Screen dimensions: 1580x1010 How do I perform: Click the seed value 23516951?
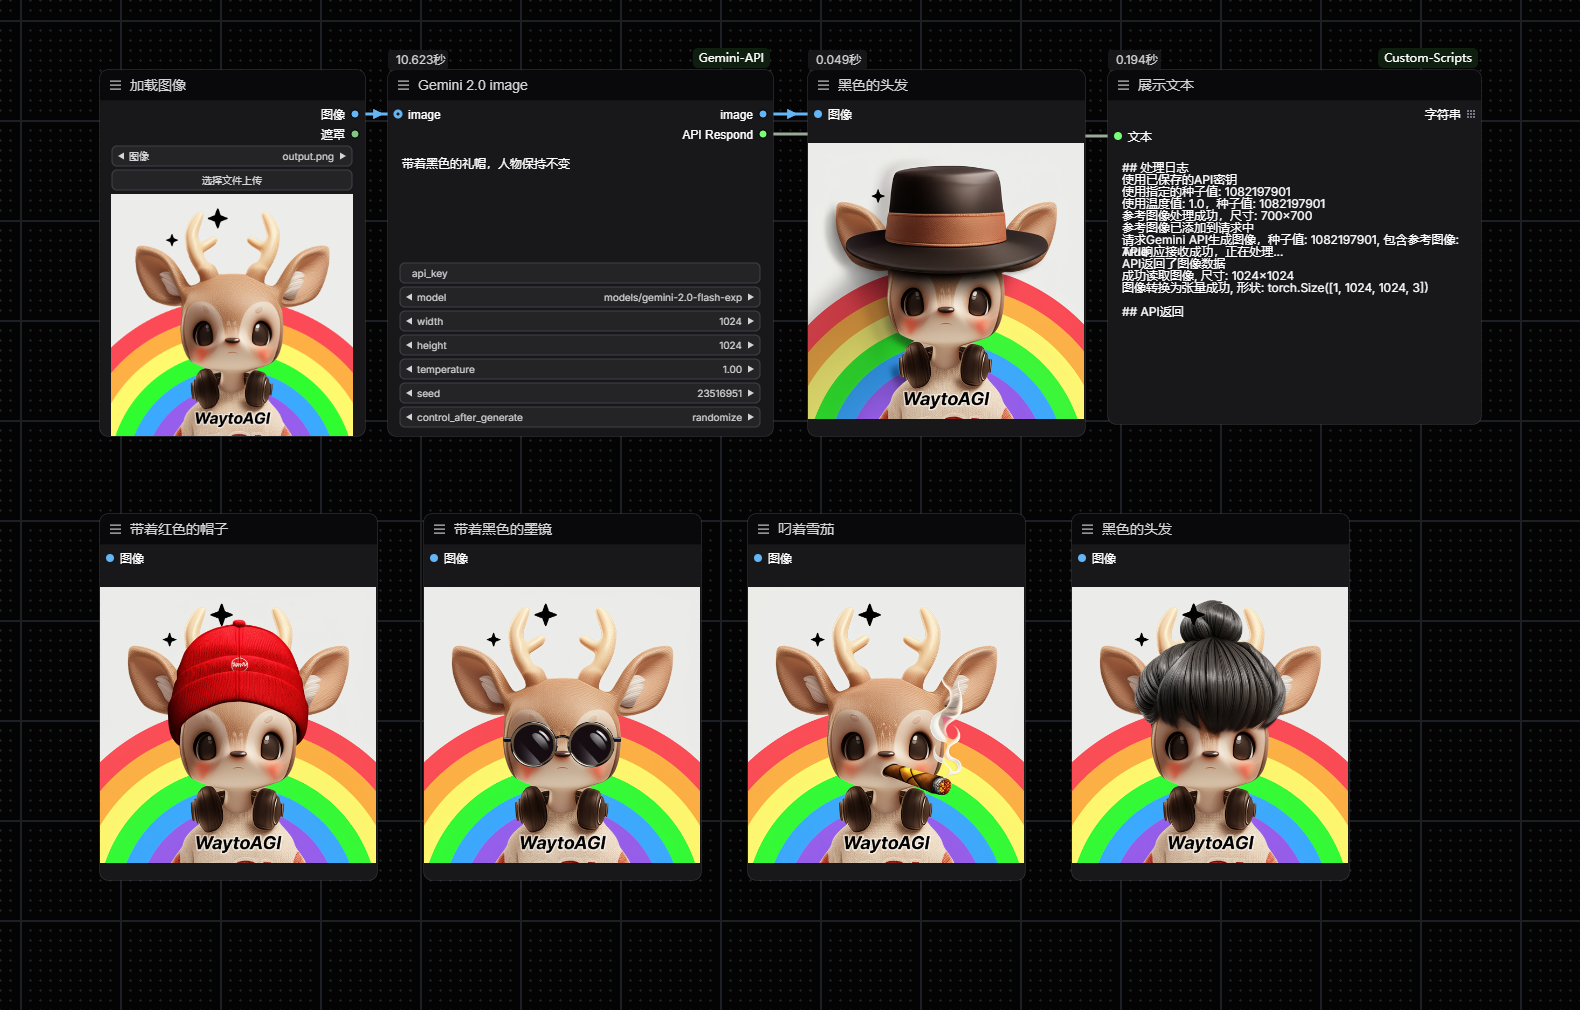[x=720, y=393]
